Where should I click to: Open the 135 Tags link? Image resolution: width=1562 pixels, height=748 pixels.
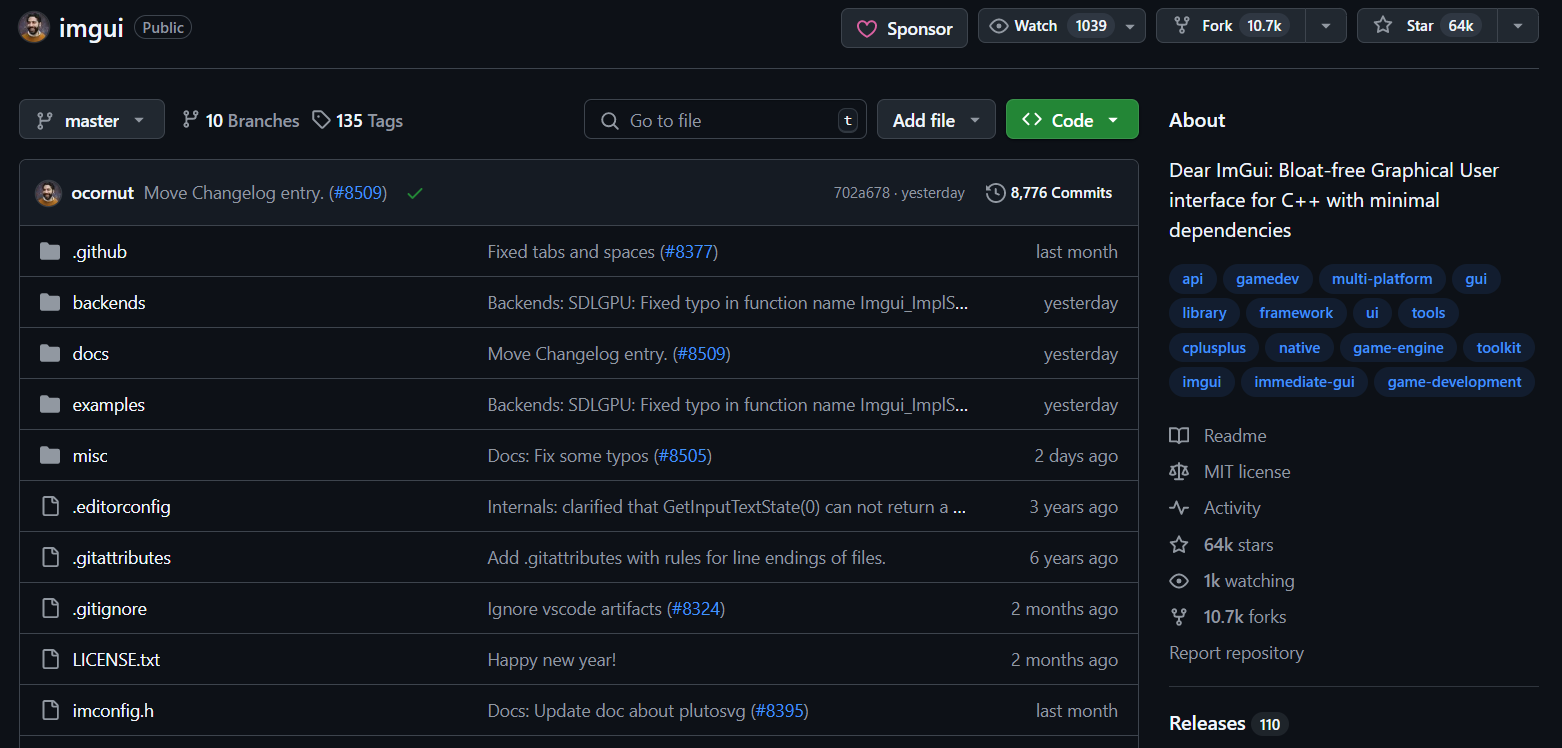357,120
